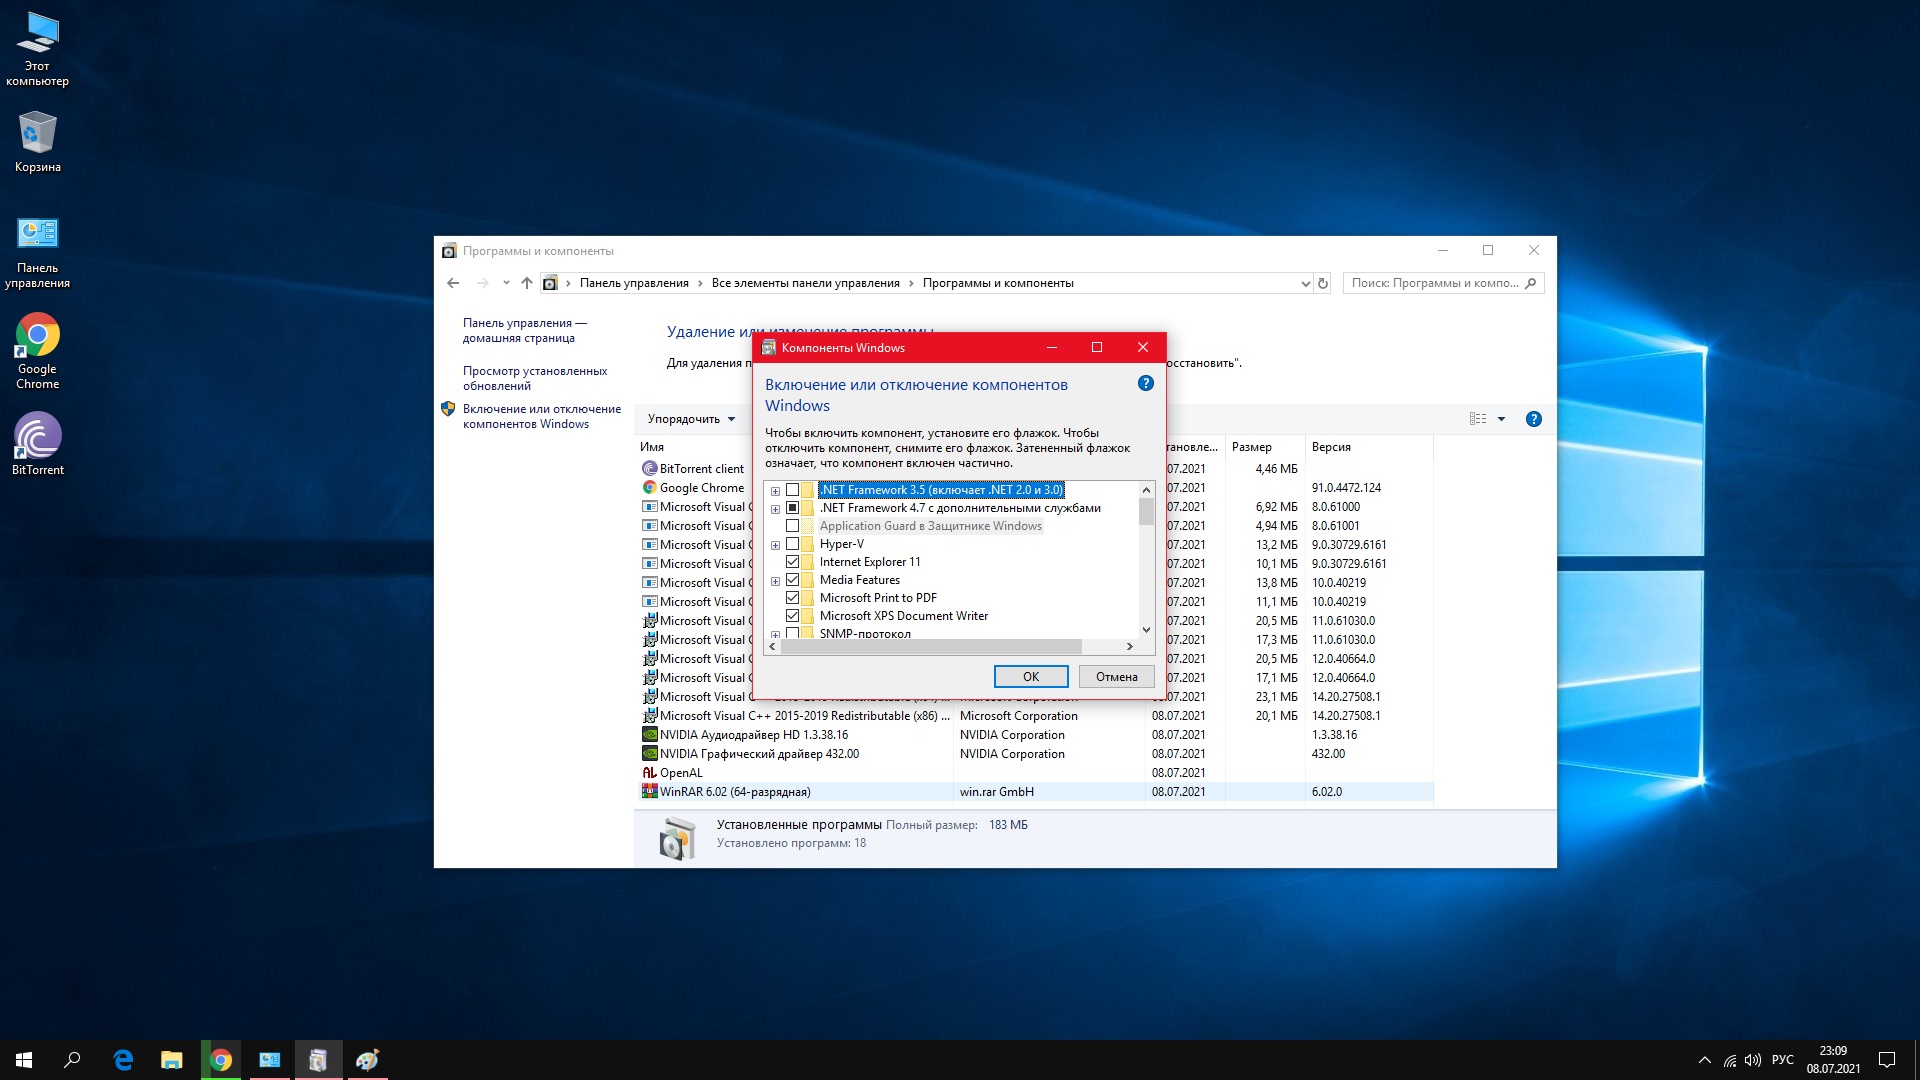Click the components list vertical scrollbar down arrow
Screen dimensions: 1920x1080
coord(1146,629)
